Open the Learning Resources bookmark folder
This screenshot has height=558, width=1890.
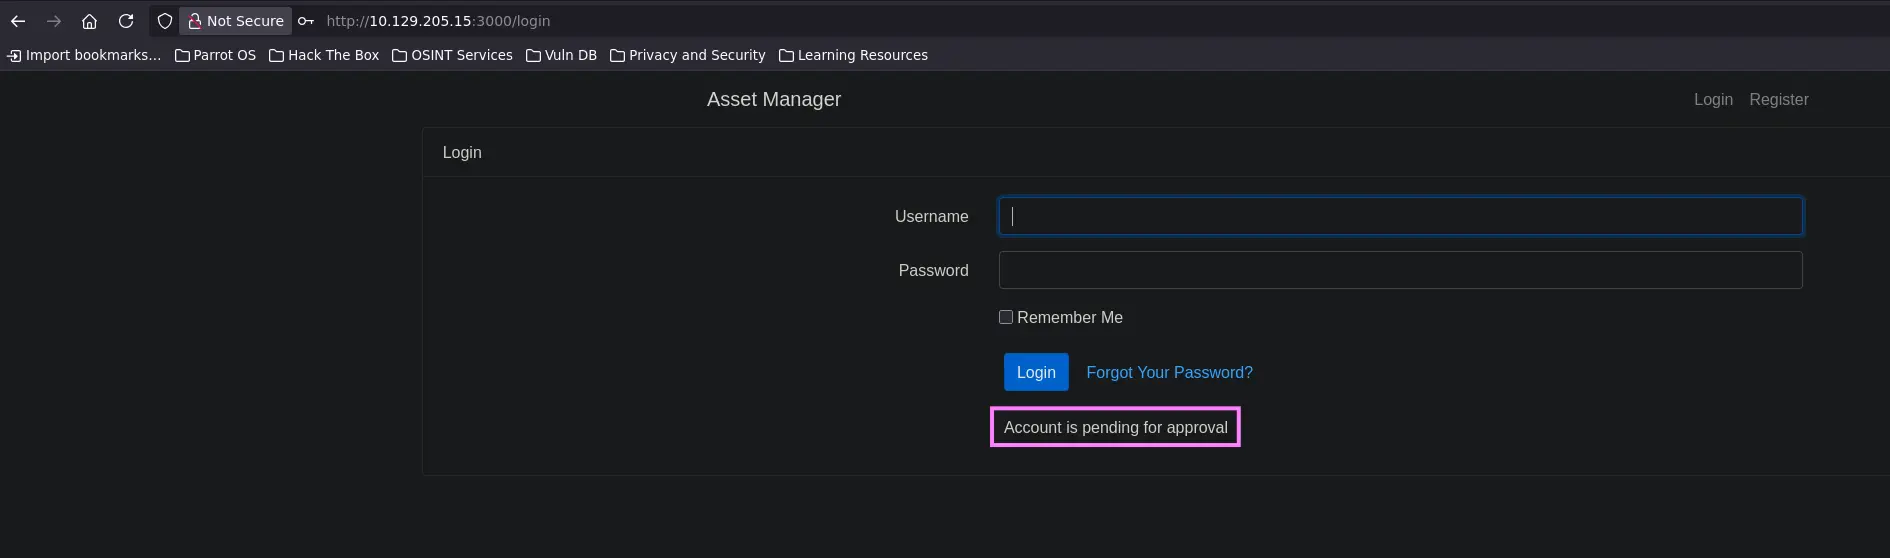pos(853,55)
